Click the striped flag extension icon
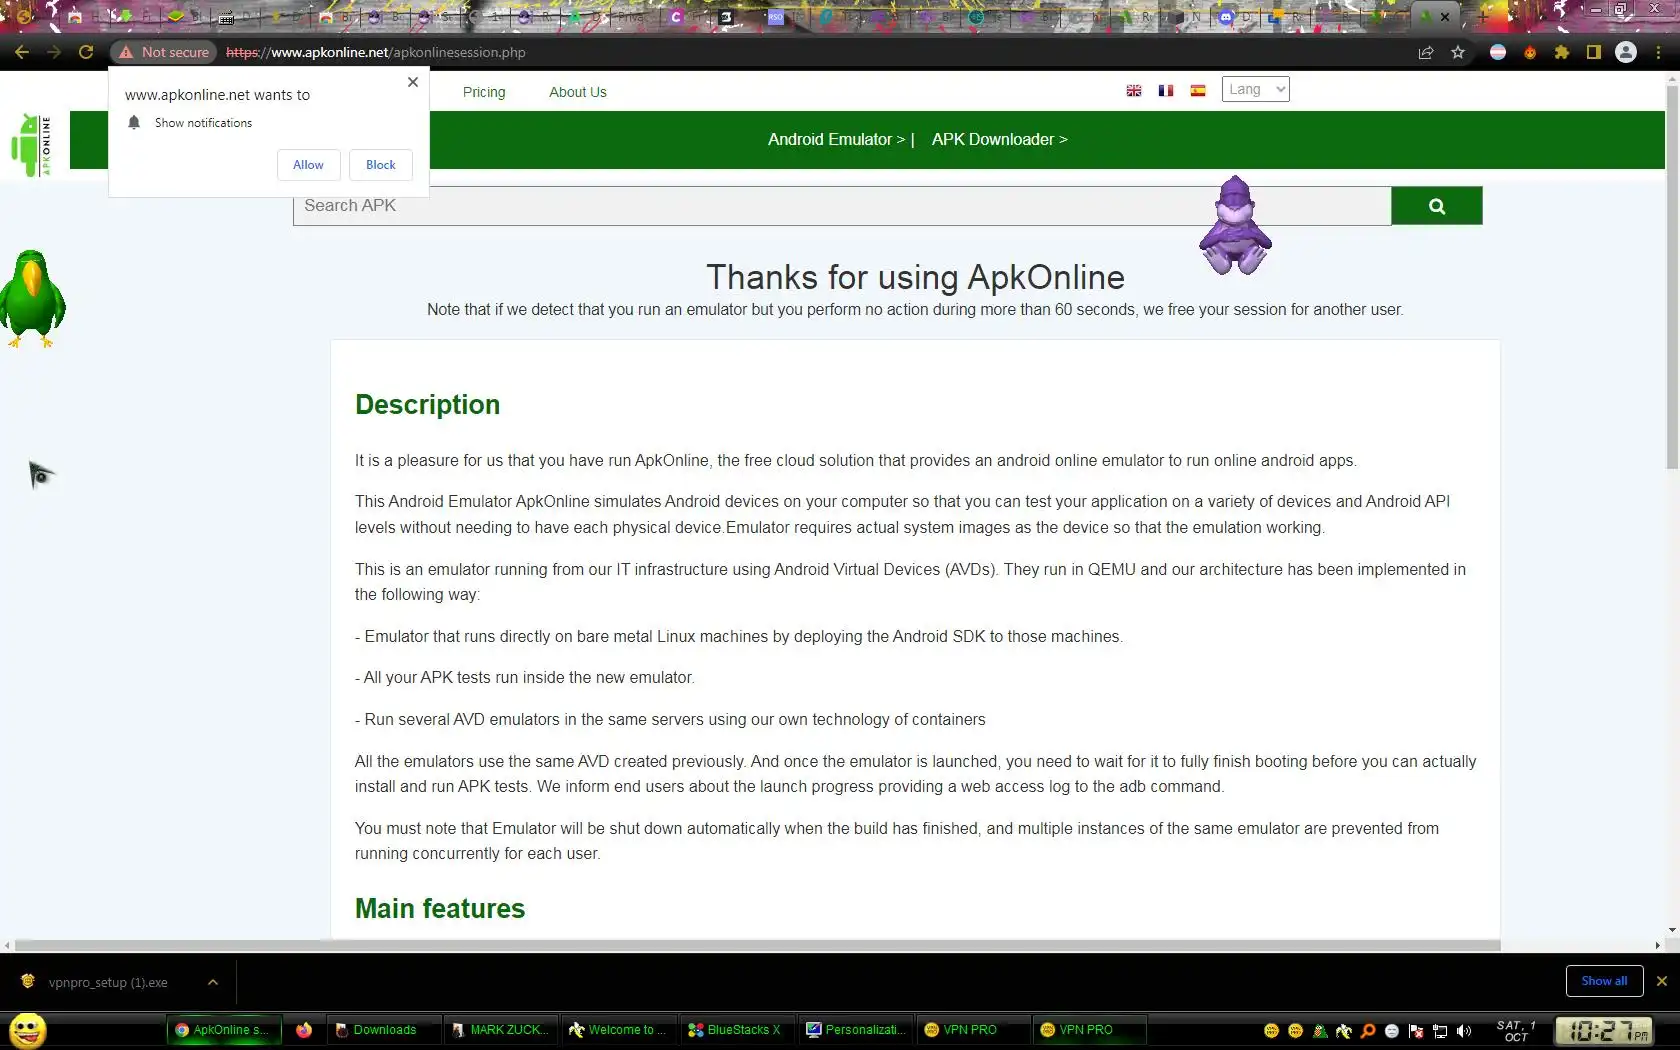Screen dimensions: 1680x1050 tap(1498, 52)
